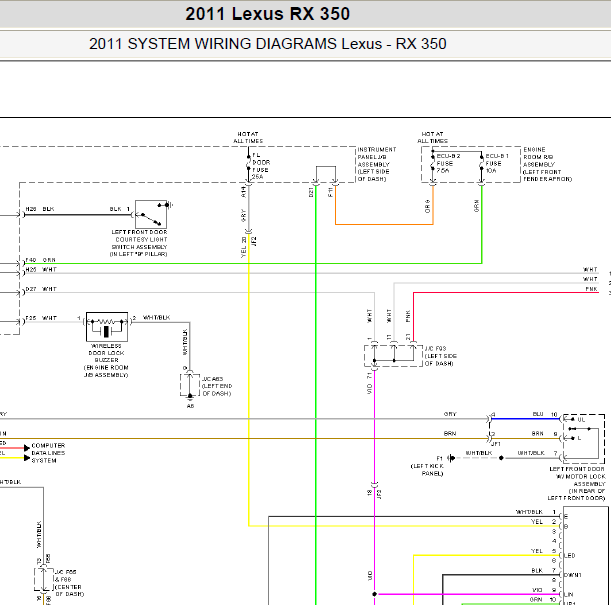611x605 pixels.
Task: Click the 'A5' ground point label
Action: pos(190,406)
